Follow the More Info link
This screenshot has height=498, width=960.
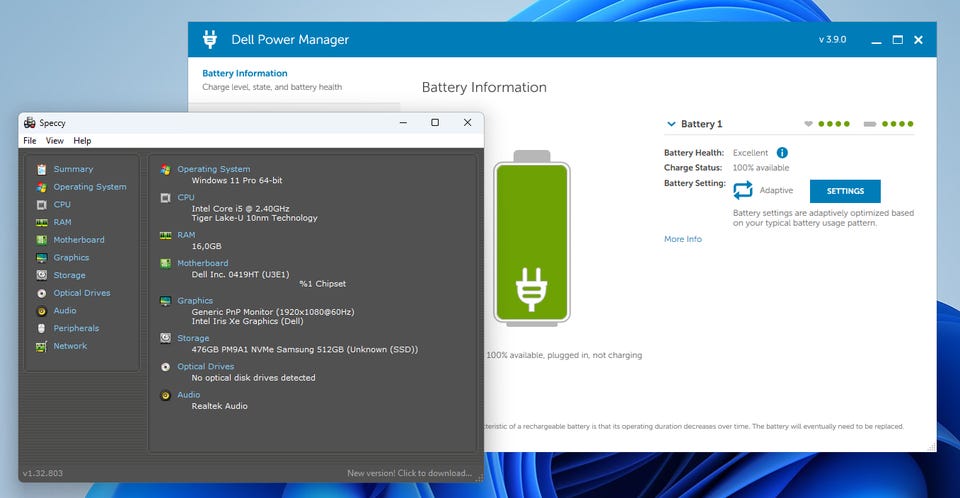(x=683, y=239)
